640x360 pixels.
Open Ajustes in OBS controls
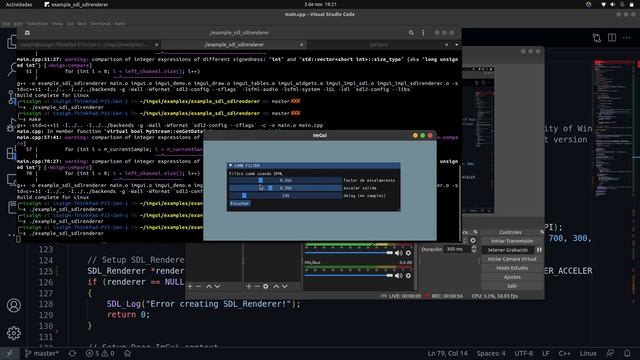click(512, 277)
